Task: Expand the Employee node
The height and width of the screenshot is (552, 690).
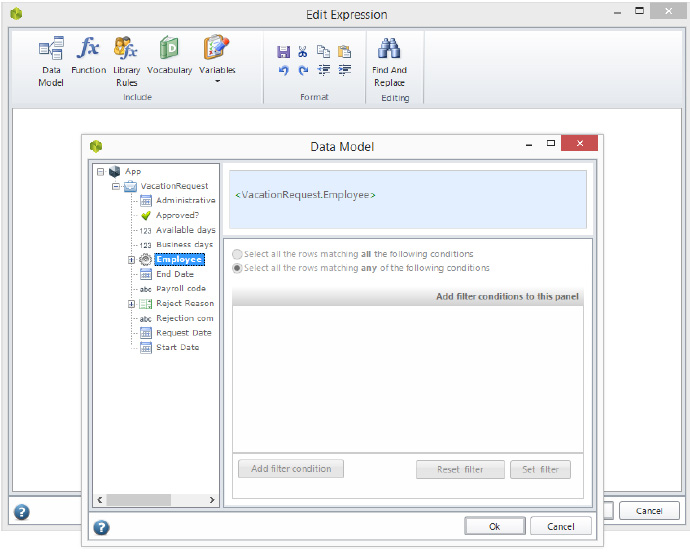Action: coord(131,260)
